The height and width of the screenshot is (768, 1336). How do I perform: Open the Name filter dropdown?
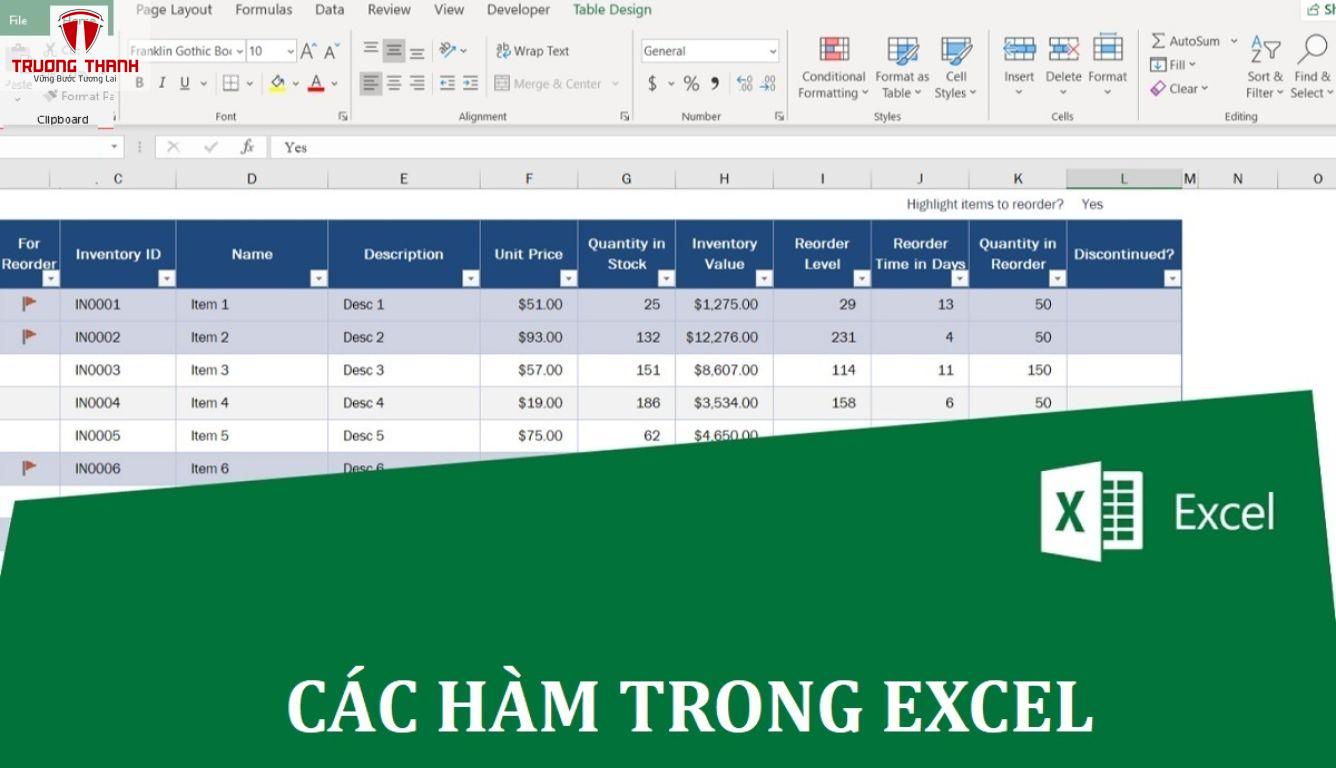319,279
